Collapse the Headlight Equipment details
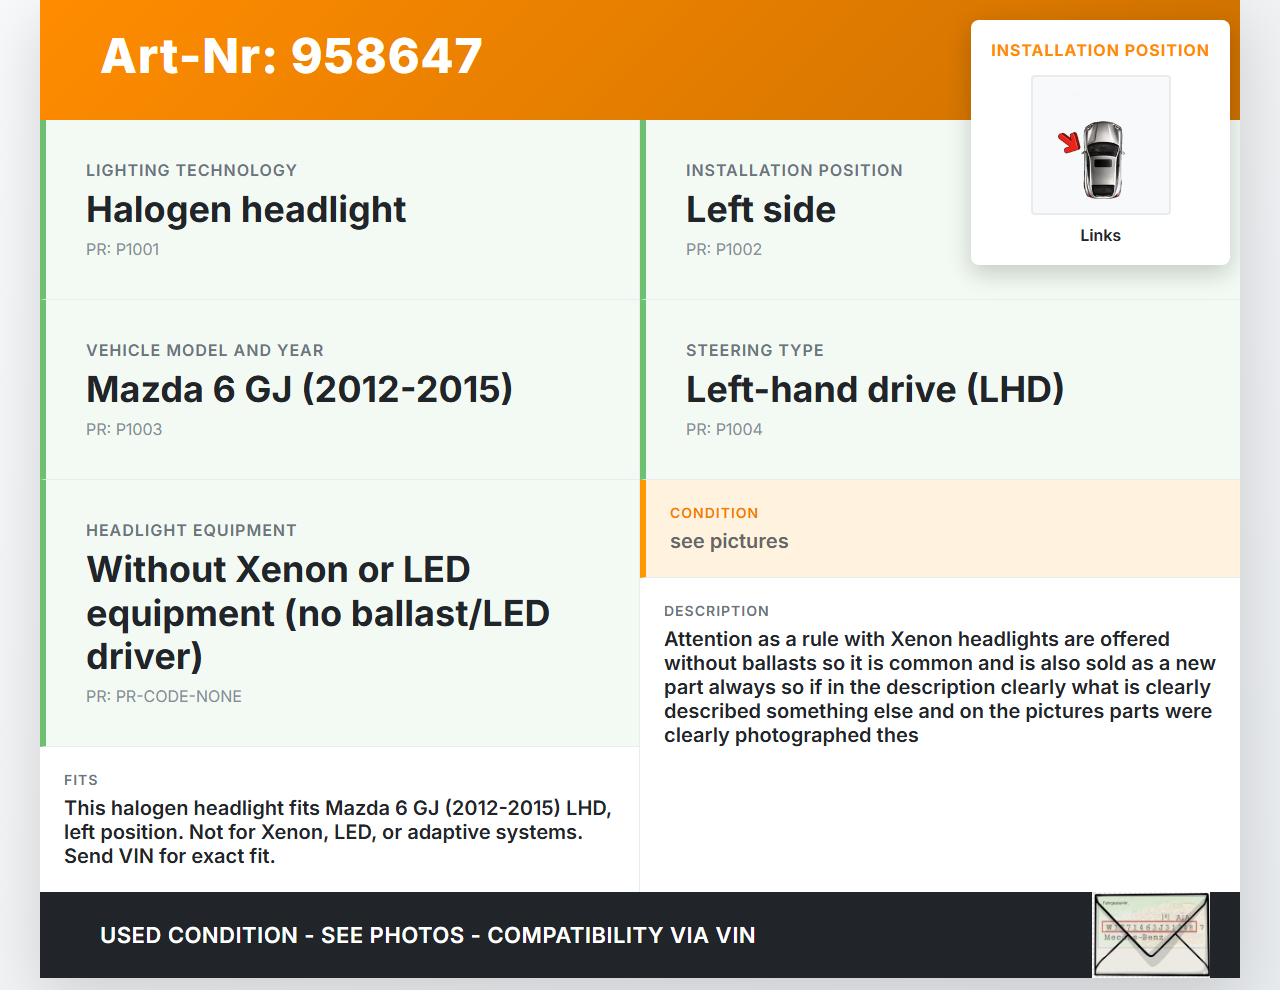Viewport: 1280px width, 990px height. click(x=340, y=613)
